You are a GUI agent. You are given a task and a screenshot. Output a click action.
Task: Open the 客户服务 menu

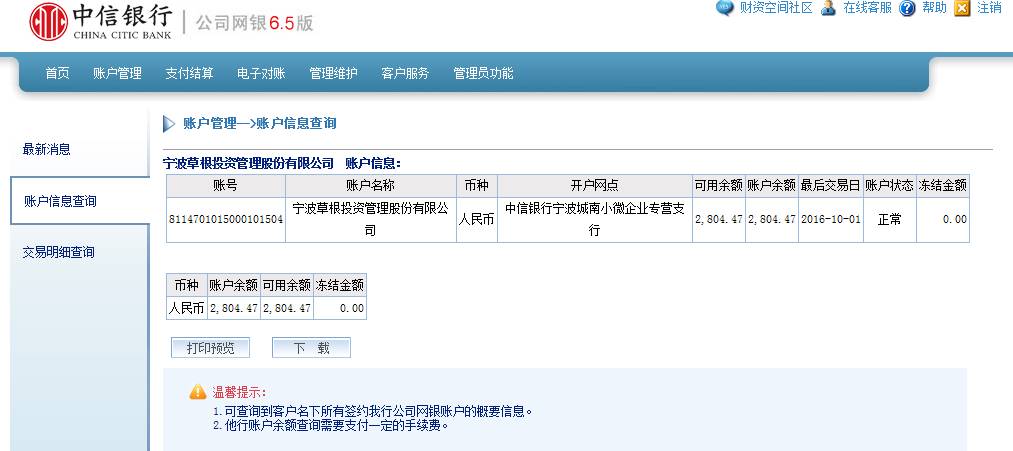[x=405, y=74]
